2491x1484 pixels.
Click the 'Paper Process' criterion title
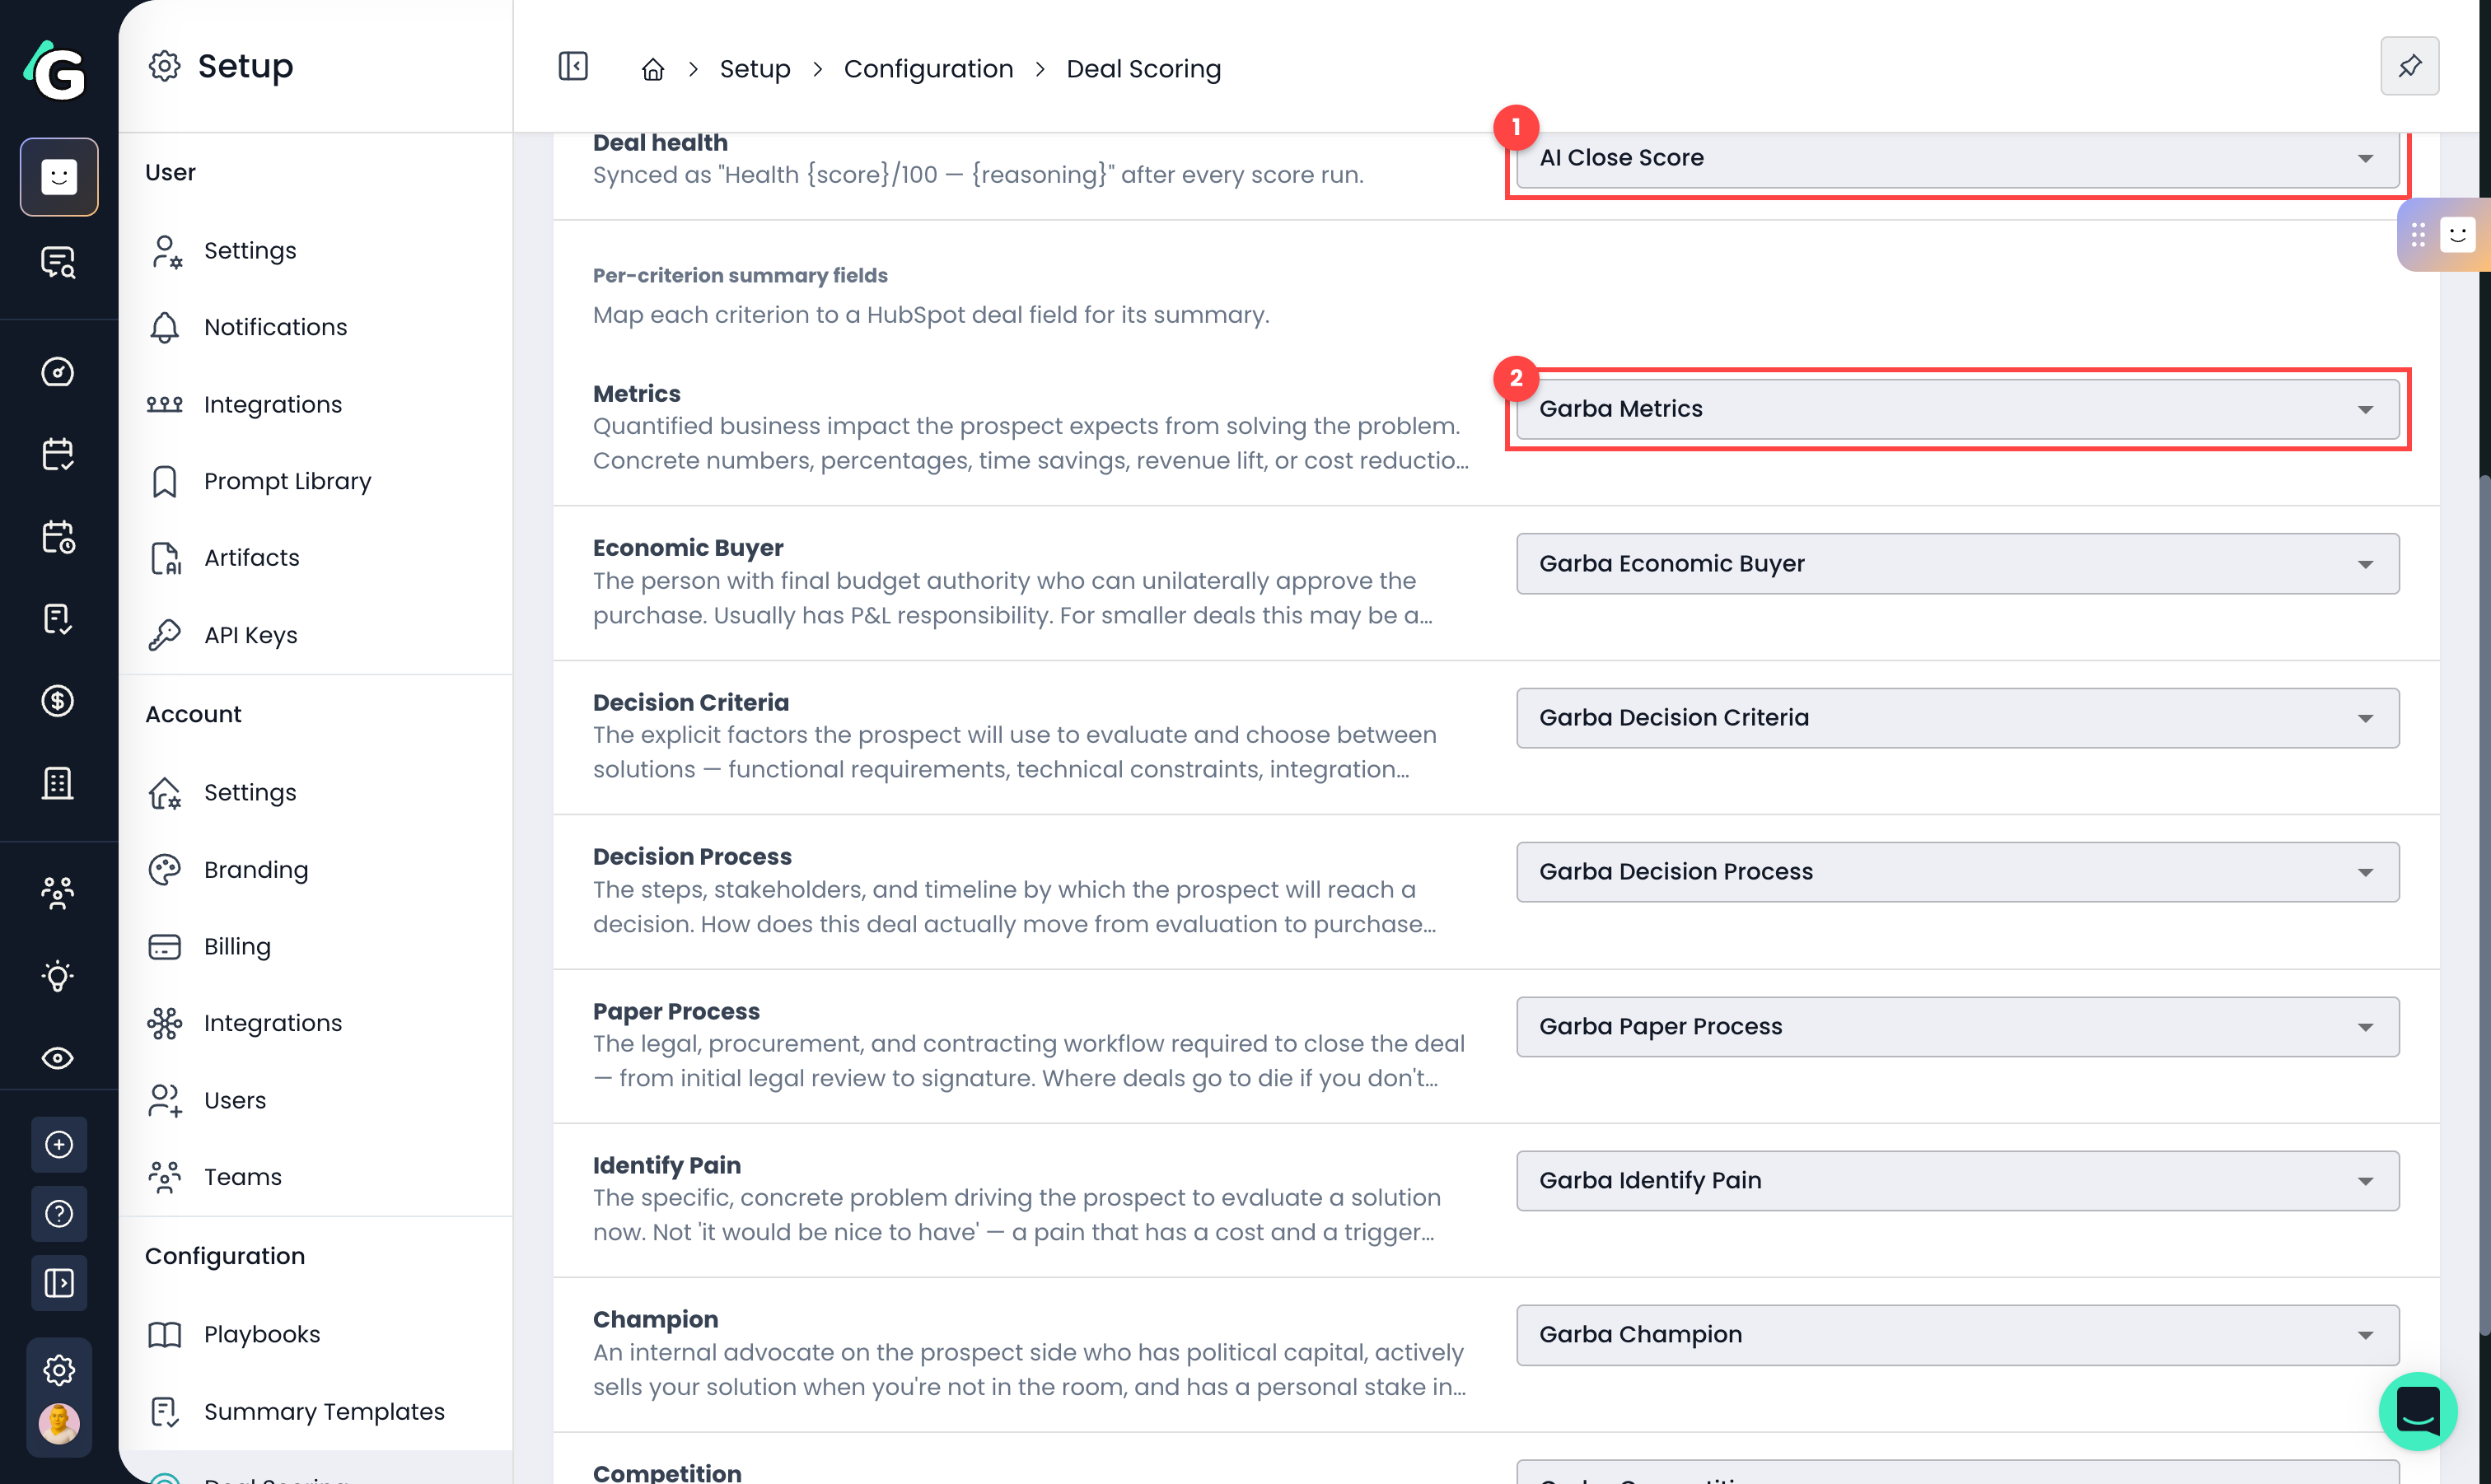676,1012
